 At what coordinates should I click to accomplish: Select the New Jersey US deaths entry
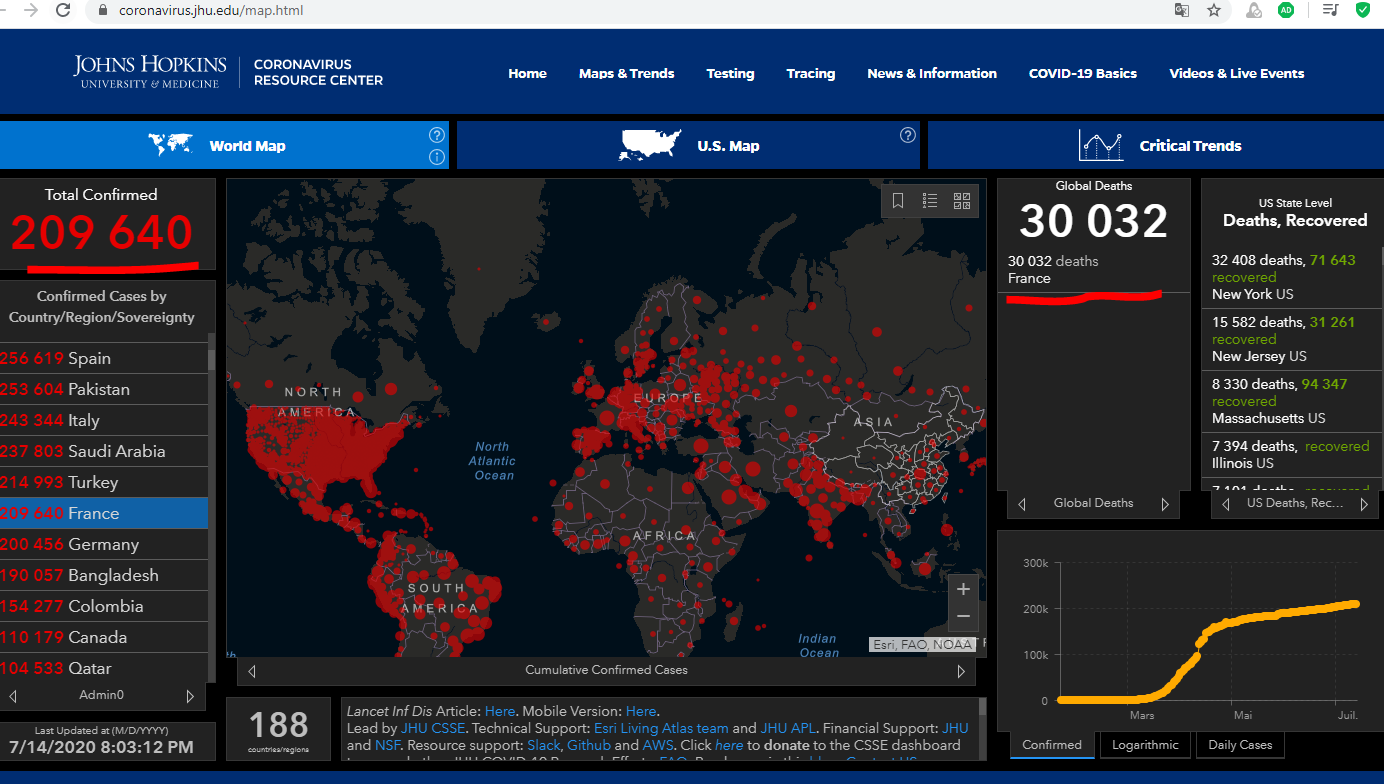1291,339
